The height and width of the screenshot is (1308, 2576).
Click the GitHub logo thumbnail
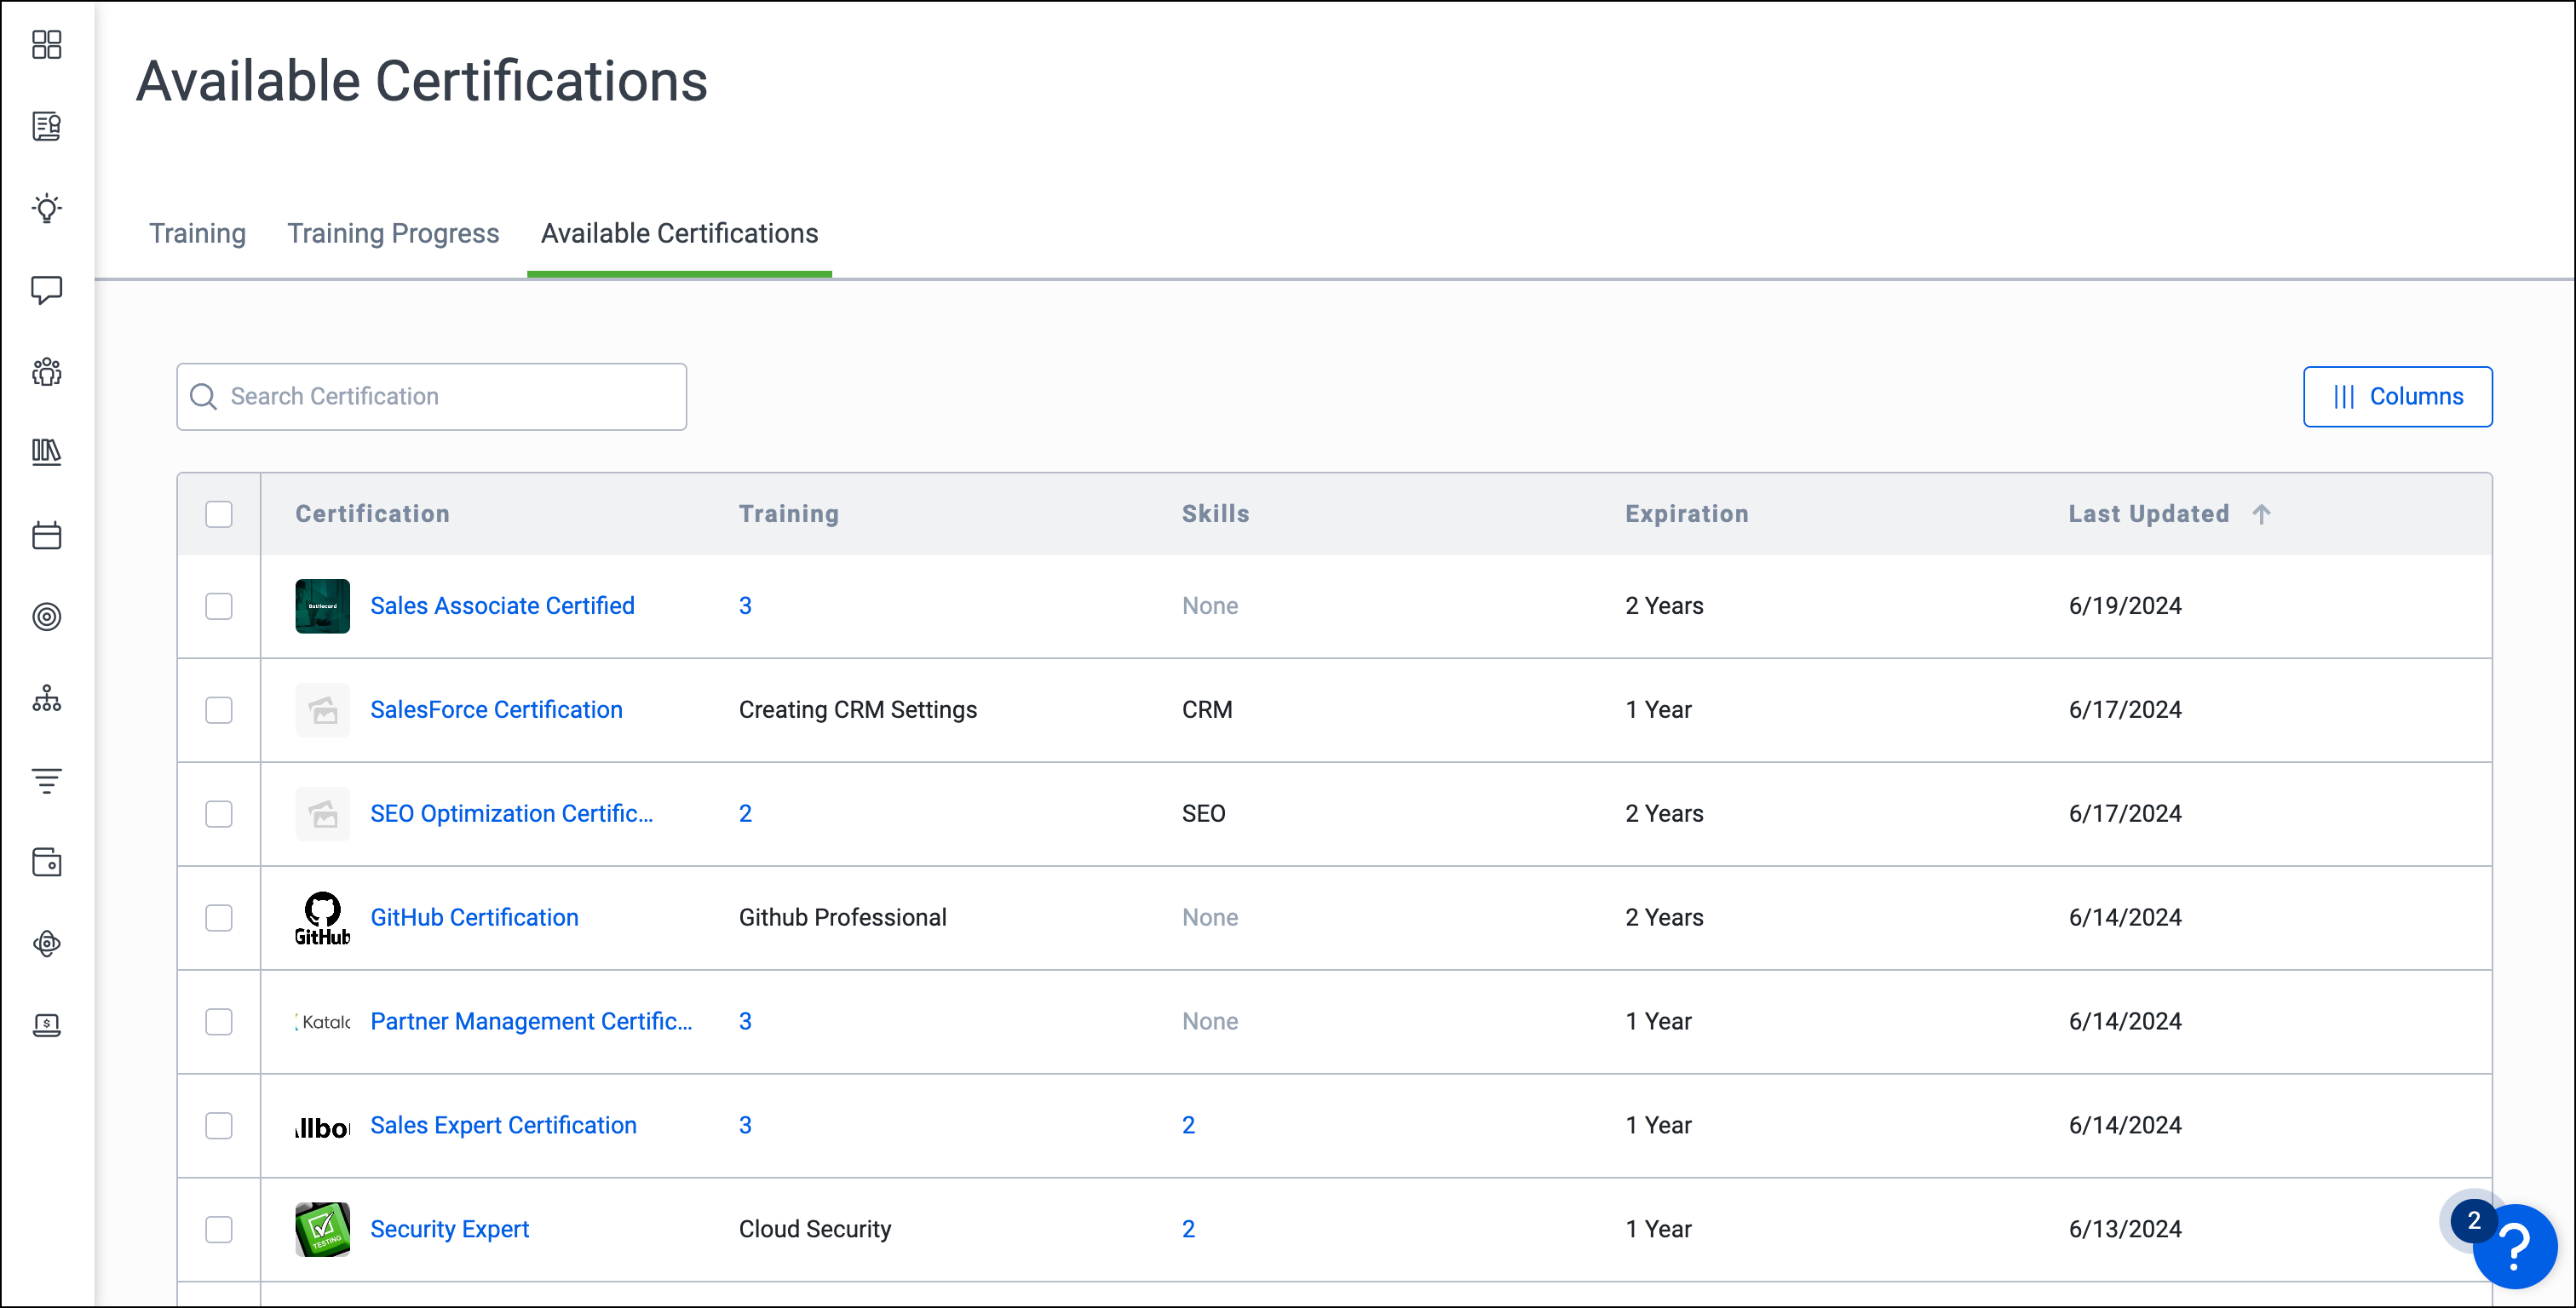[322, 918]
